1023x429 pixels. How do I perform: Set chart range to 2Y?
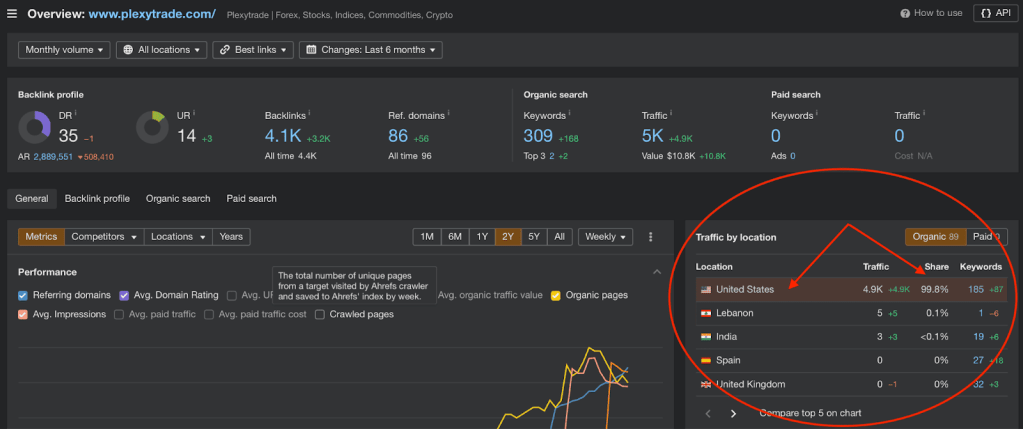508,237
